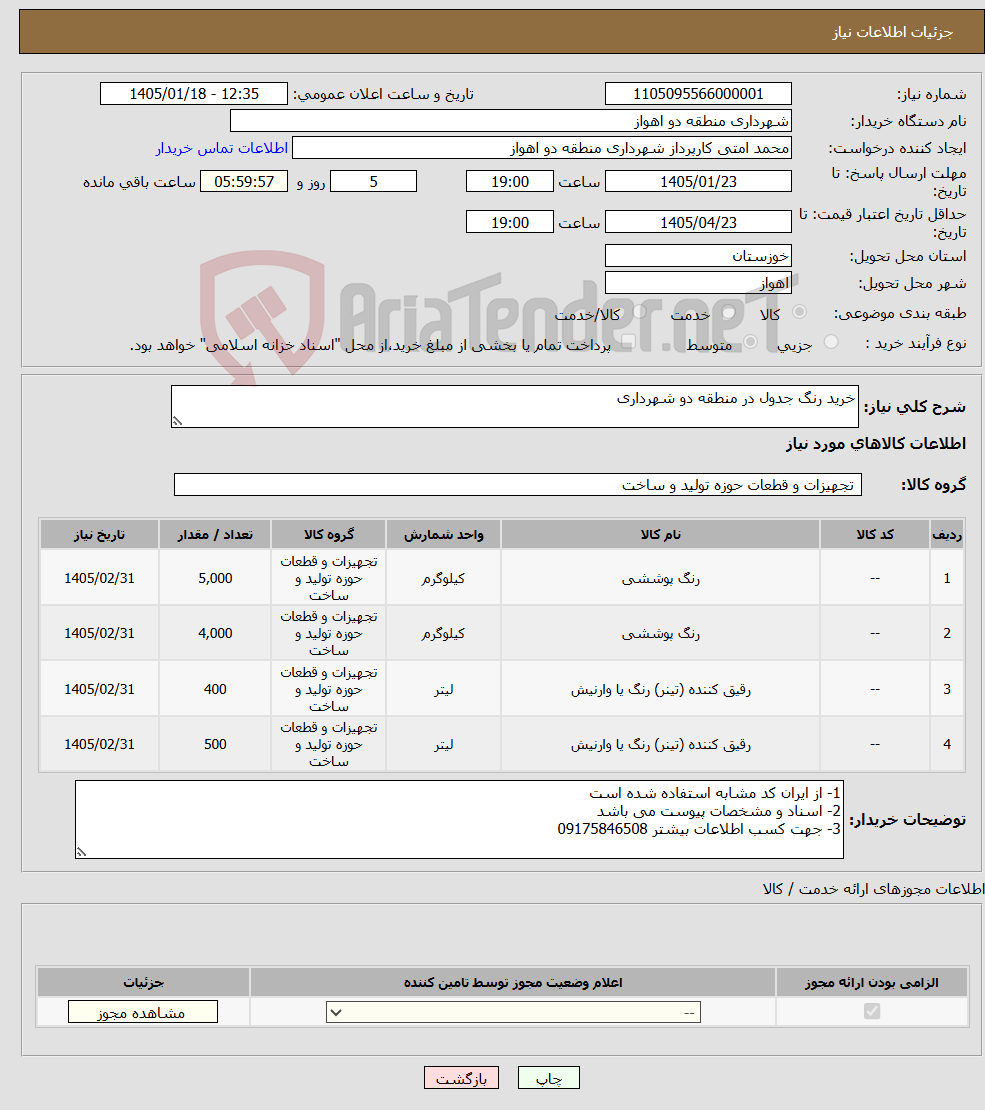Click quantity 400 in row 3
The image size is (985, 1110).
click(x=215, y=689)
